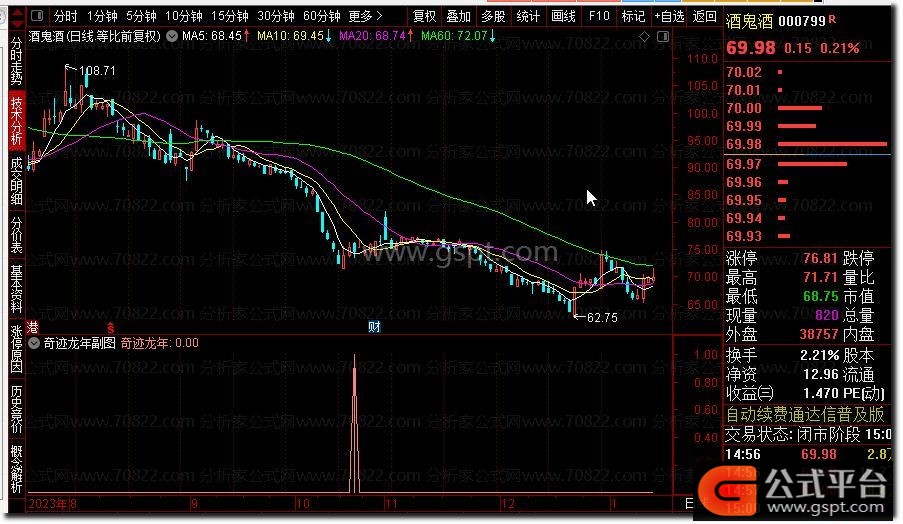
Task: Switch to the 10分钟 chart period
Action: [x=184, y=16]
